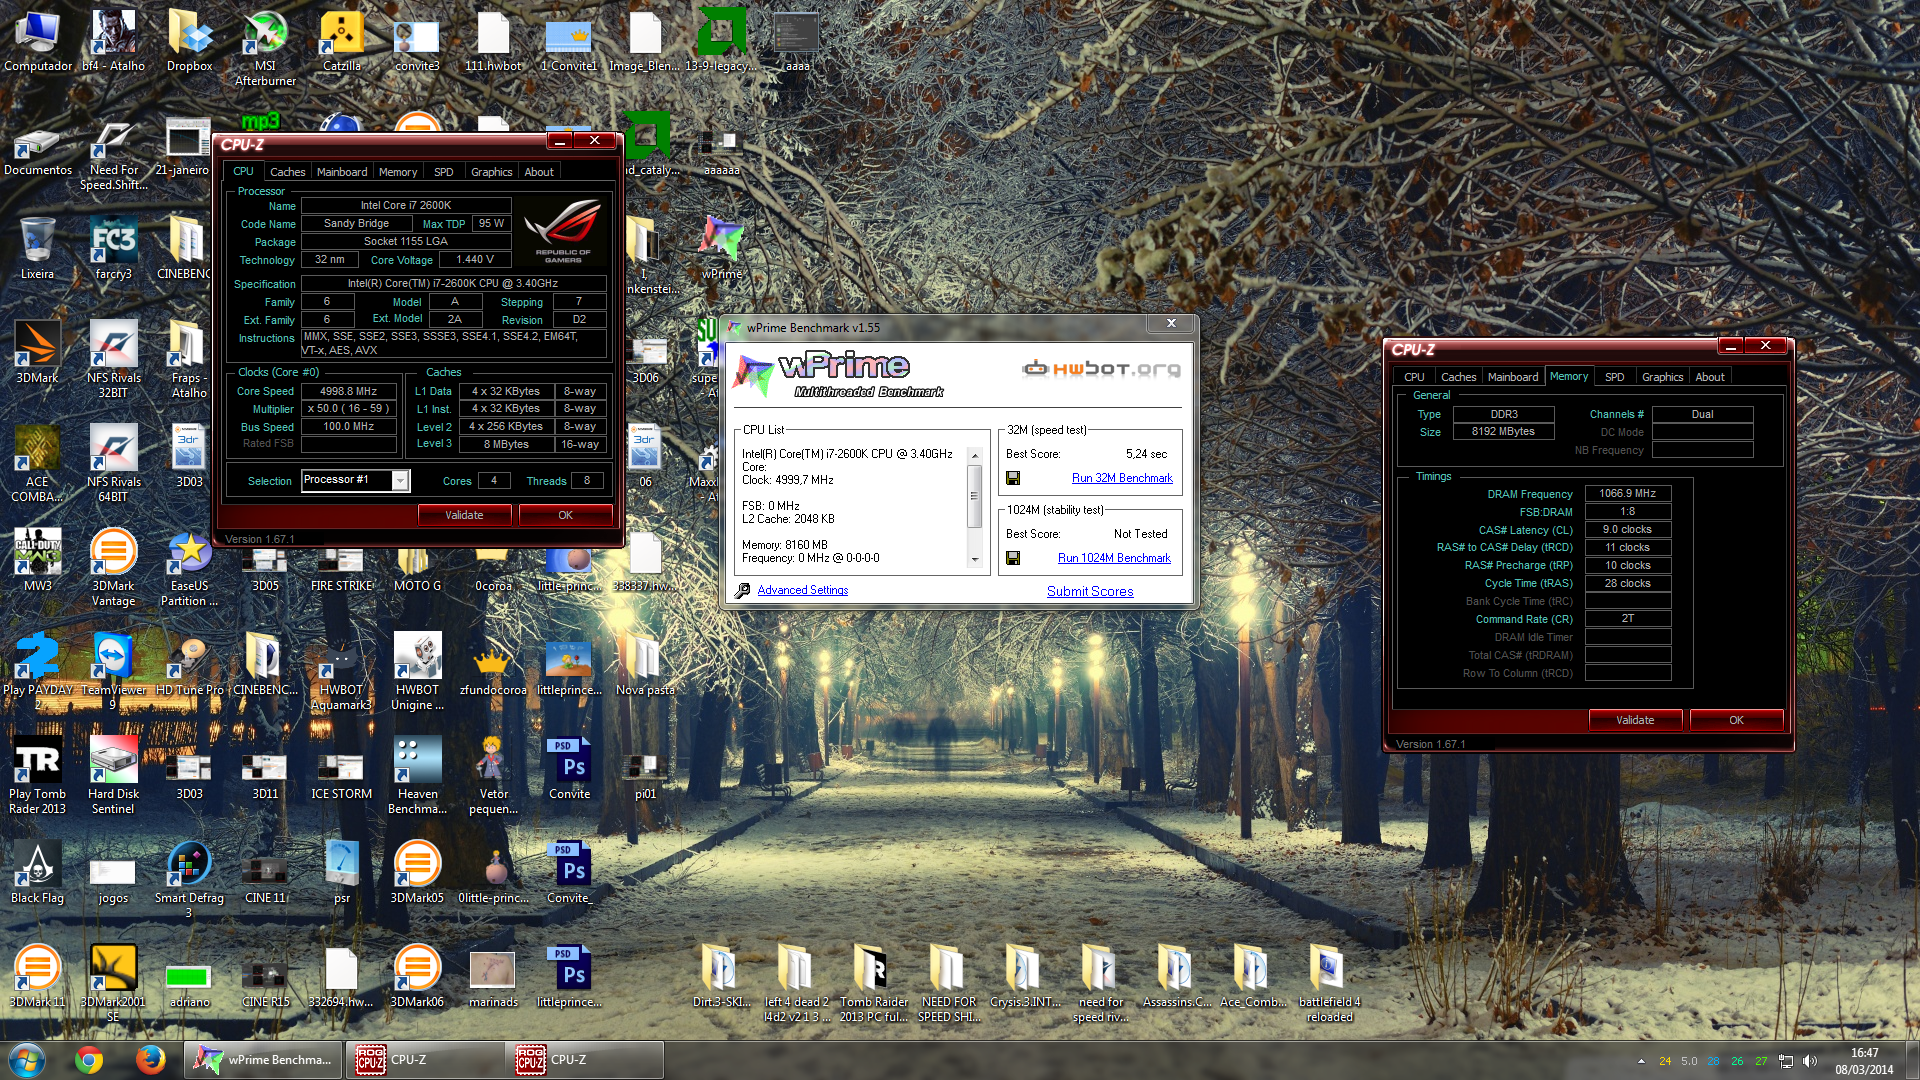Open the Computador desktop icon
This screenshot has height=1080, width=1920.
[x=38, y=42]
